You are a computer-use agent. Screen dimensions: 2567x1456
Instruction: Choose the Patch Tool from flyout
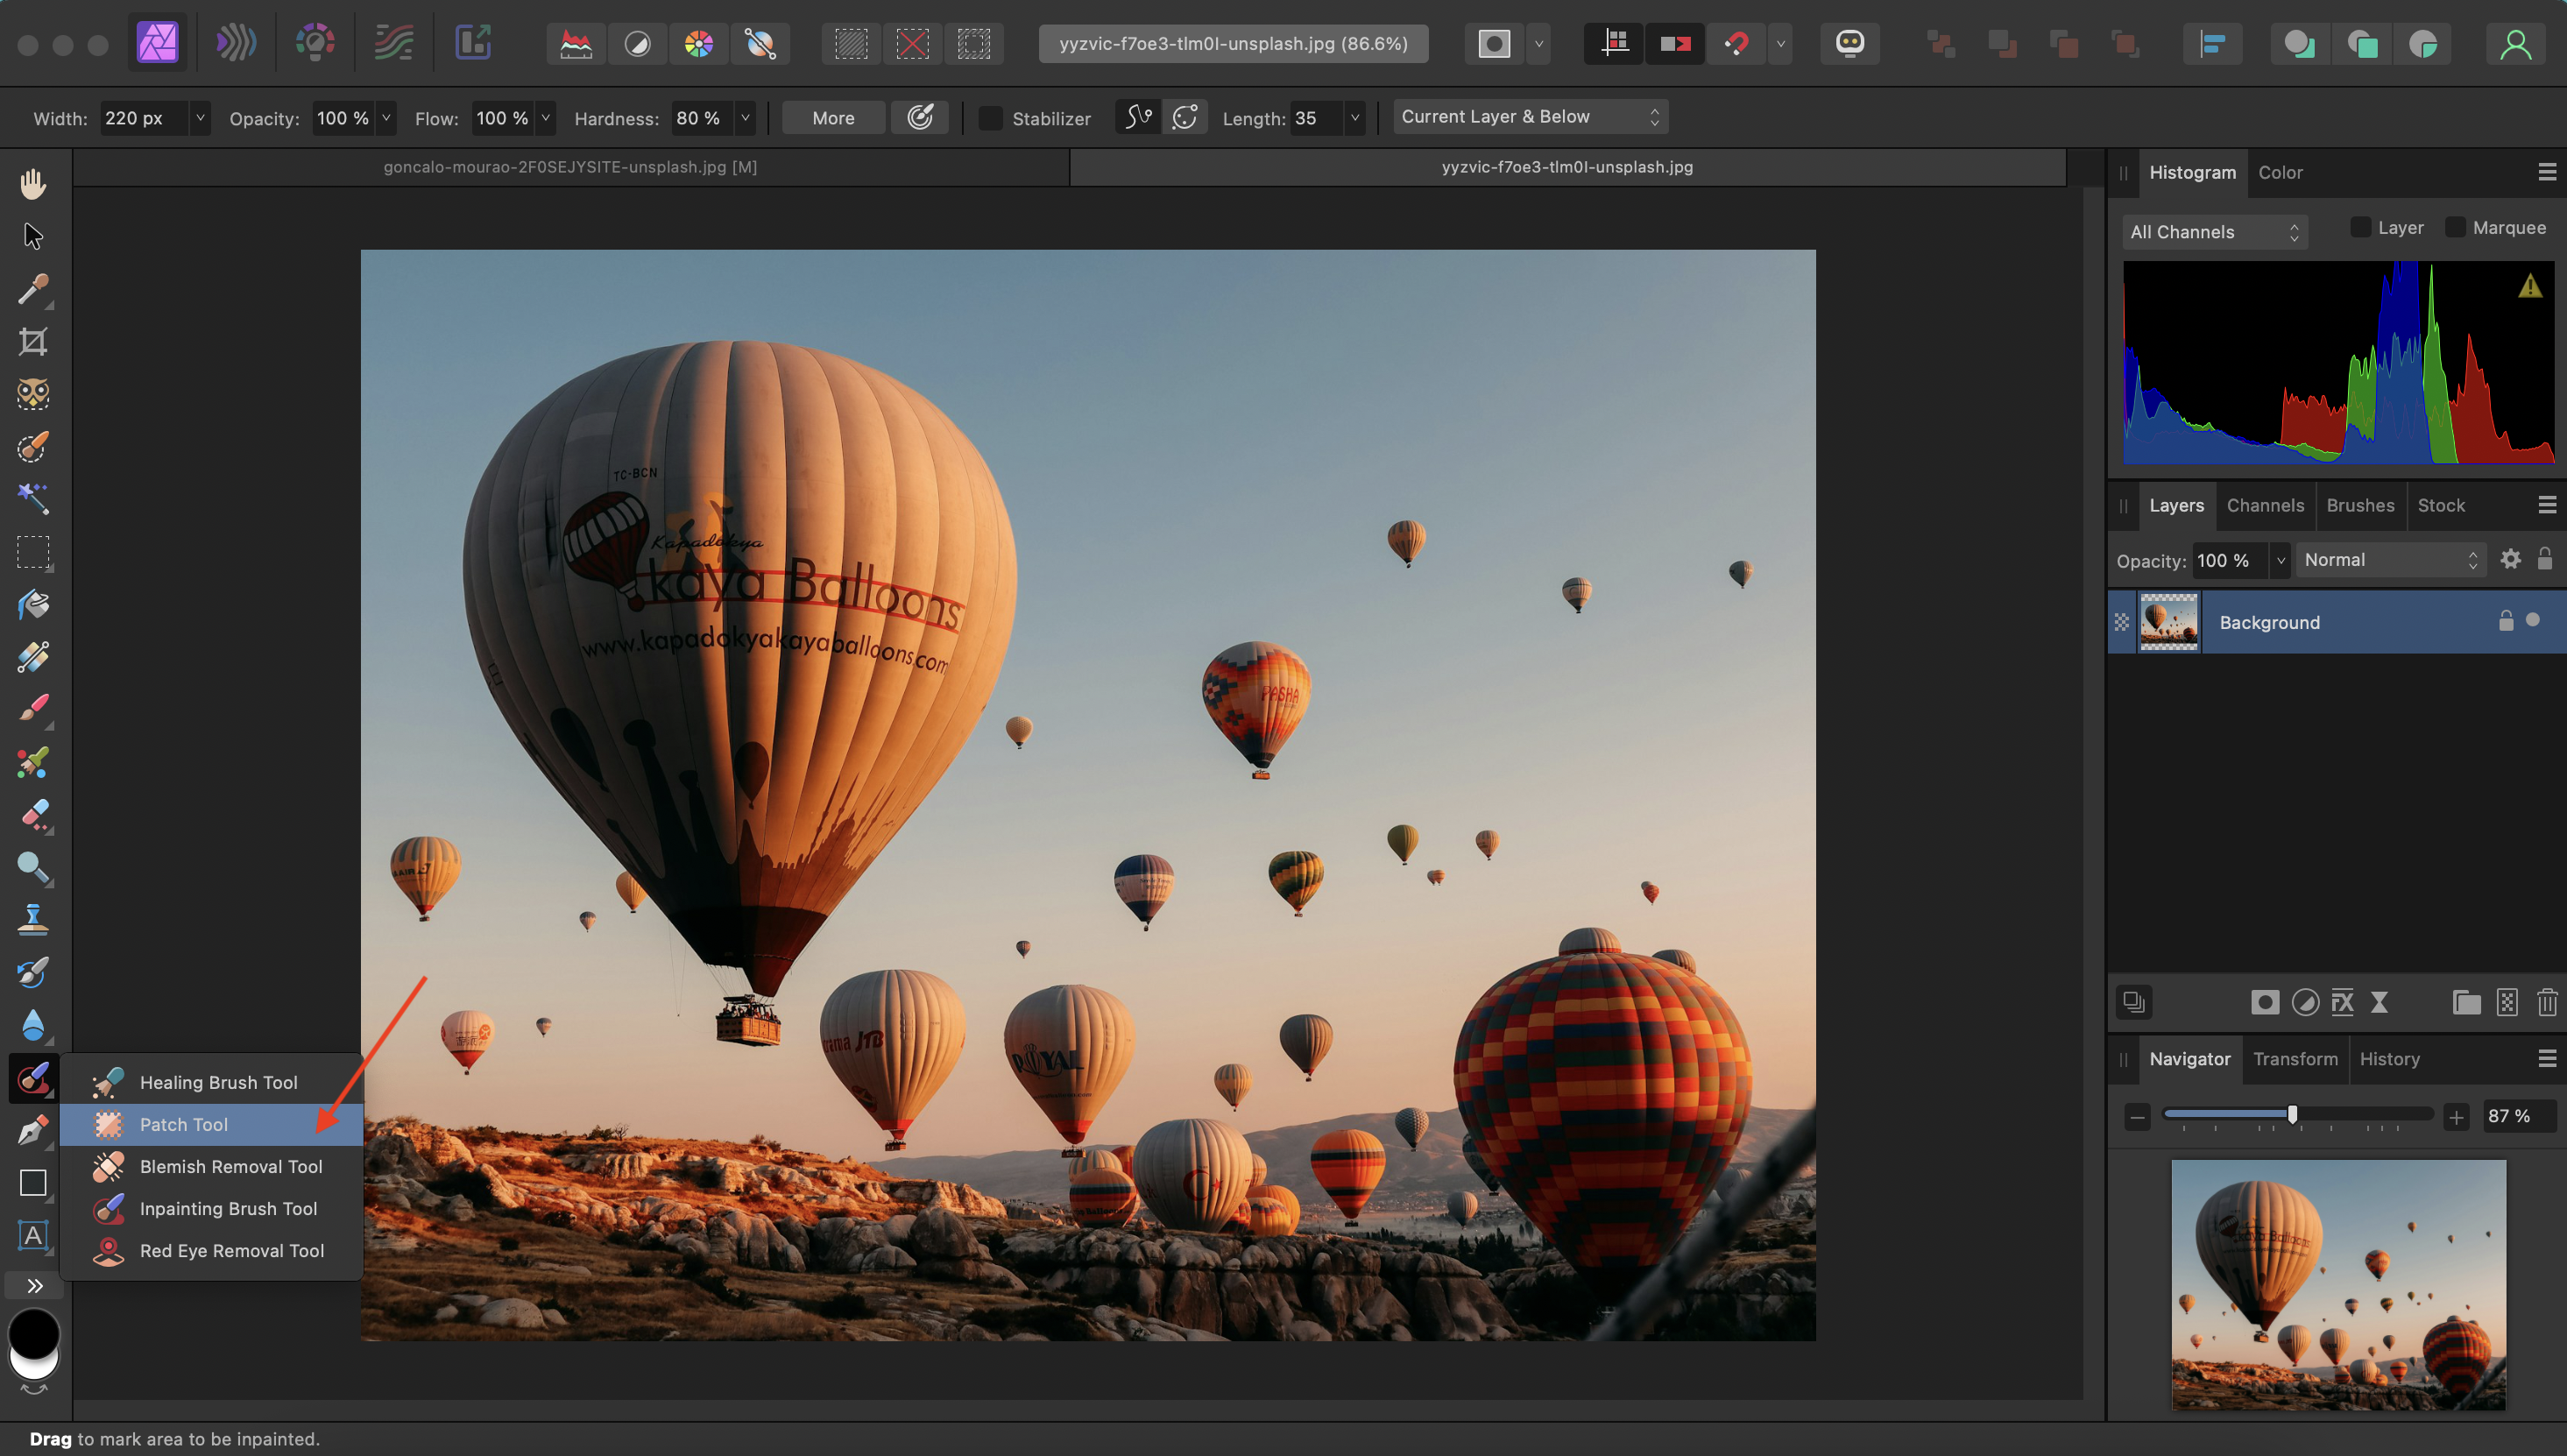click(x=184, y=1124)
